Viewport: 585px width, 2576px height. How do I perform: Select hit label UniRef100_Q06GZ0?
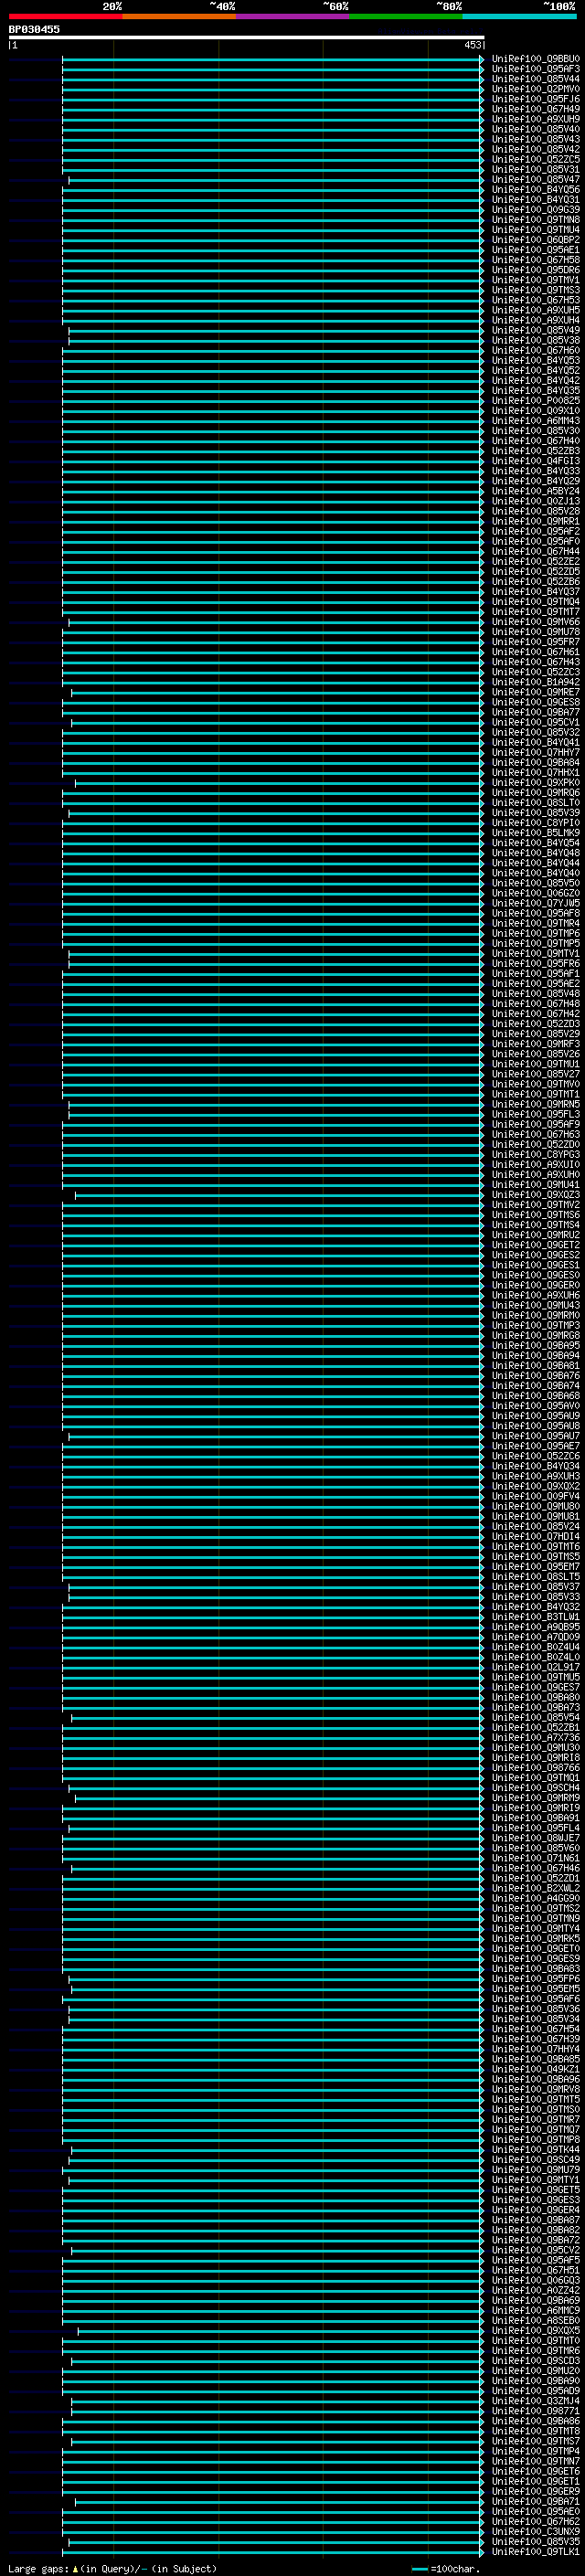coord(536,893)
